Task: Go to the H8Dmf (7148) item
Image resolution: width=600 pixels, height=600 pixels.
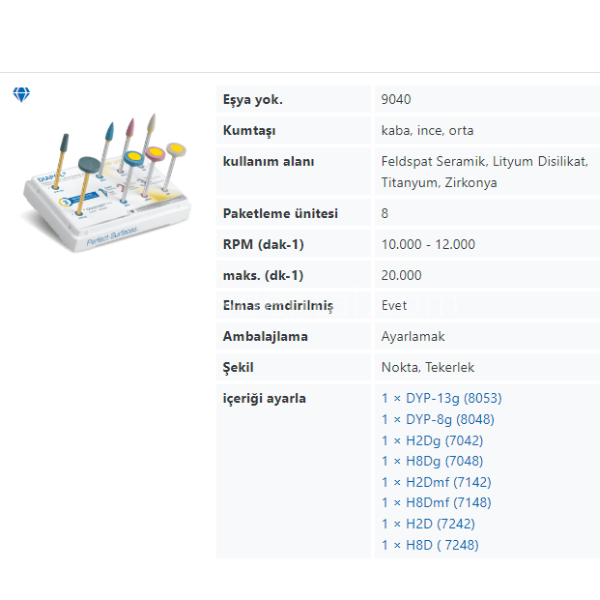Action: [436, 502]
